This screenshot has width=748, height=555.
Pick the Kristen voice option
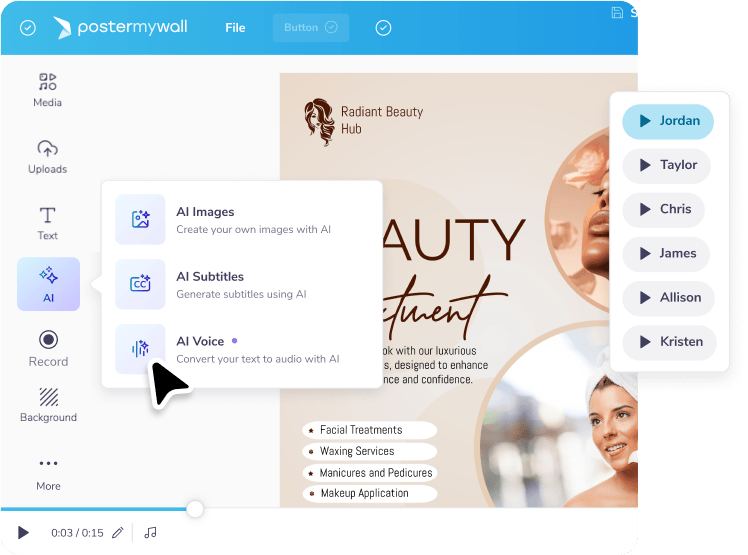[x=669, y=341]
